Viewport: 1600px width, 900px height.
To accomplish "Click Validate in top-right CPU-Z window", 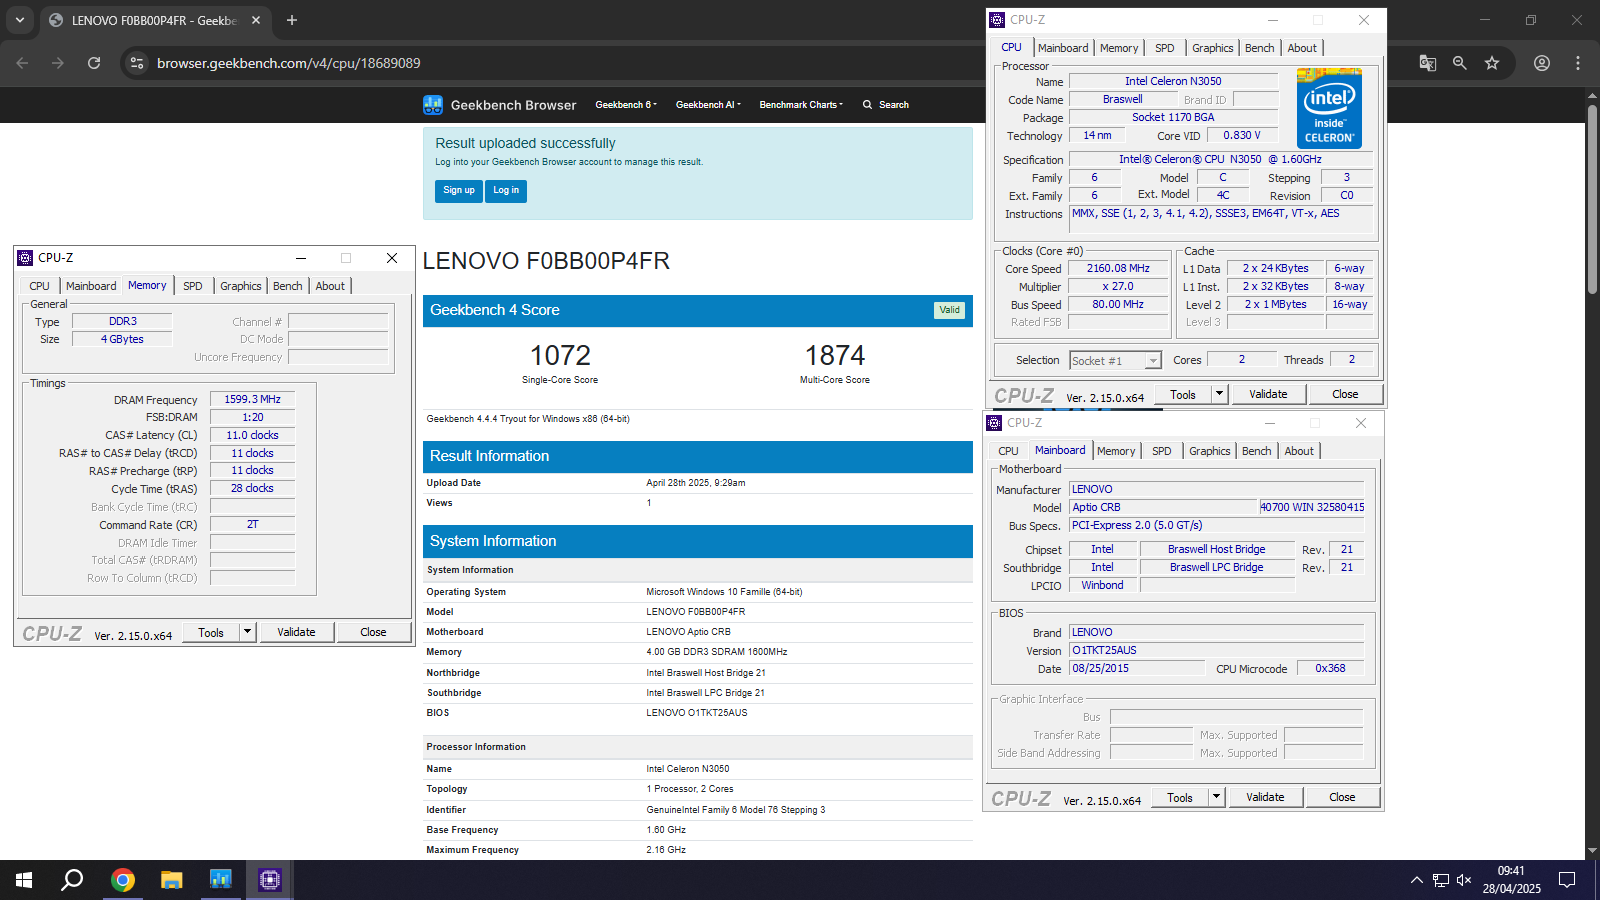I will [x=1268, y=394].
